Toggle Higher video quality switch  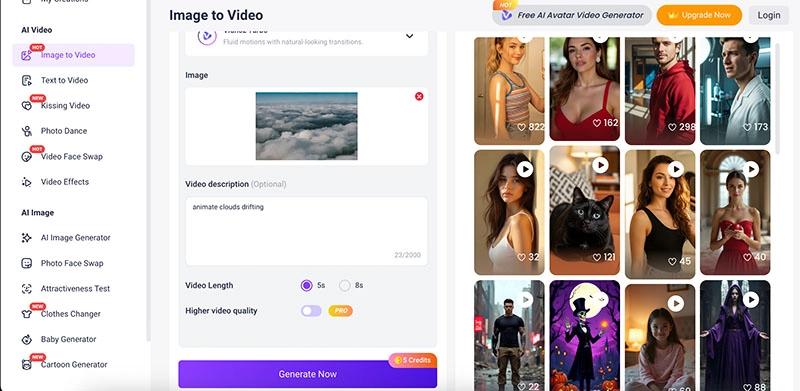pos(311,311)
